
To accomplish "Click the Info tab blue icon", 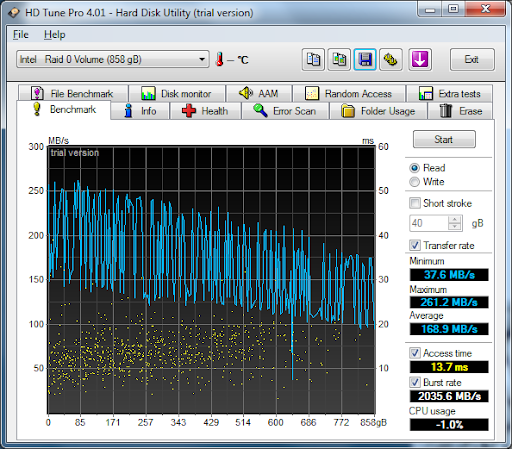I will click(x=128, y=111).
